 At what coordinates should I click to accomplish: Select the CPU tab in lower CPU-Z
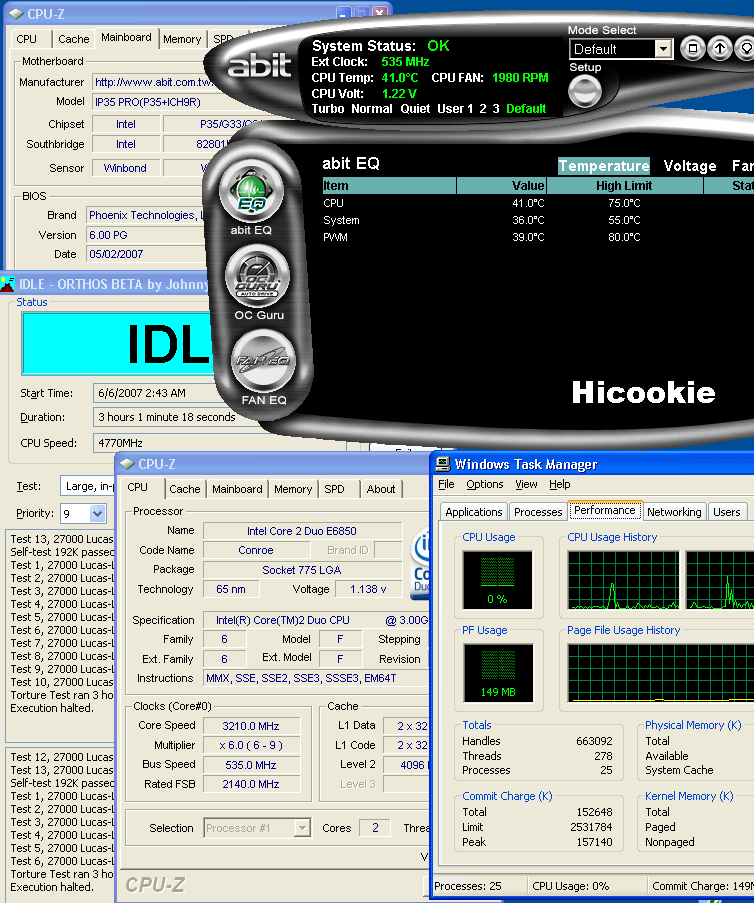(x=137, y=487)
